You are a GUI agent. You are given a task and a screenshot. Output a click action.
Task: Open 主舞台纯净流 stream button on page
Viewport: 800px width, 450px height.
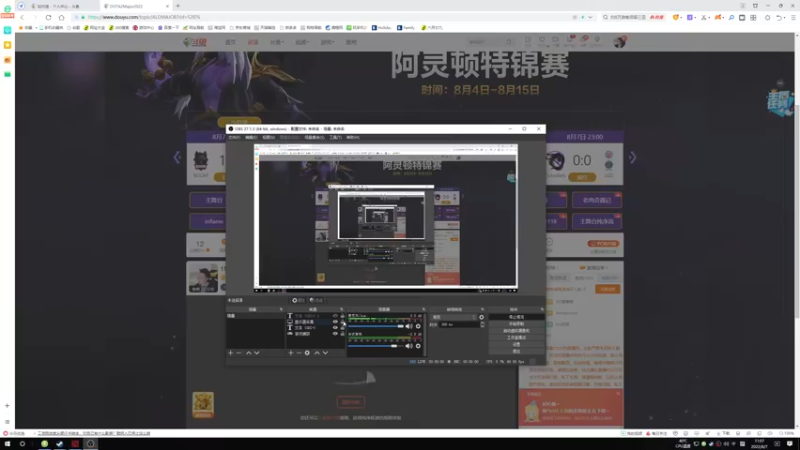click(x=596, y=221)
